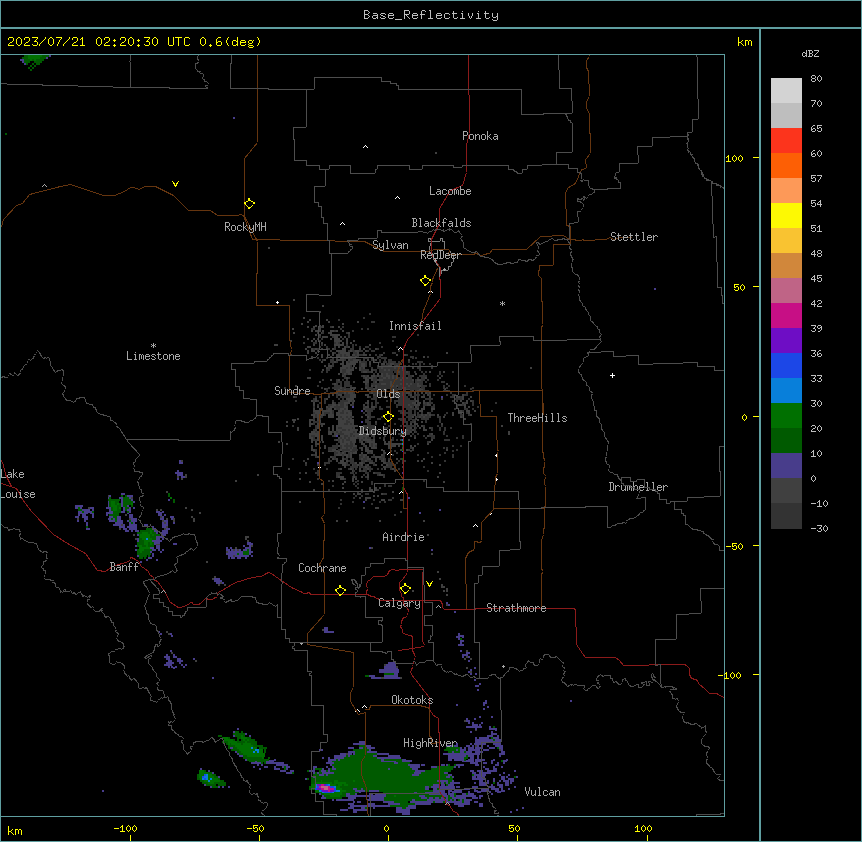The height and width of the screenshot is (842, 862).
Task: Click the yellow diamond marker beside RockyMH
Action: (x=249, y=204)
